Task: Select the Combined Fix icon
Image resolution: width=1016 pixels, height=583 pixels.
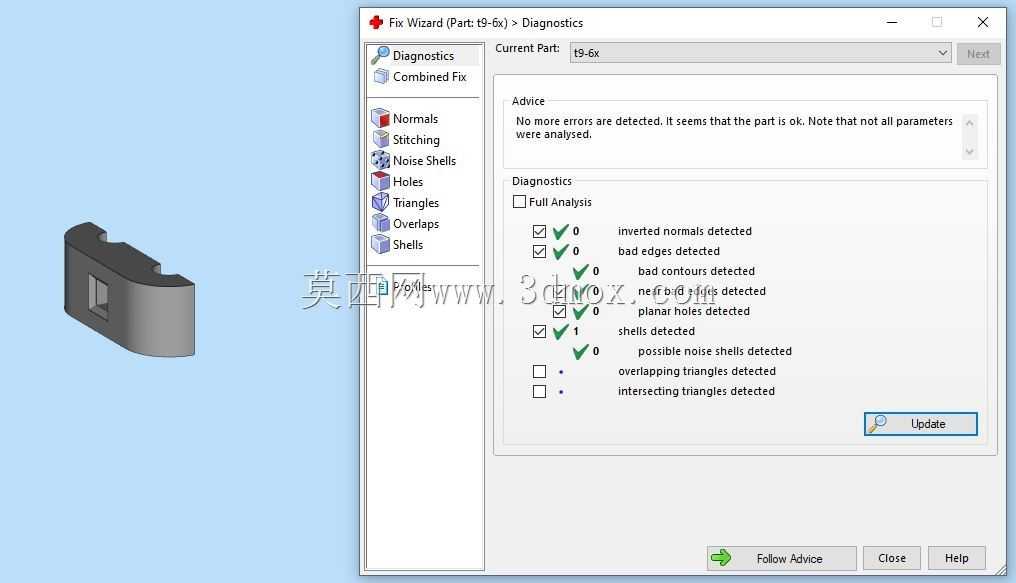Action: pyautogui.click(x=381, y=76)
